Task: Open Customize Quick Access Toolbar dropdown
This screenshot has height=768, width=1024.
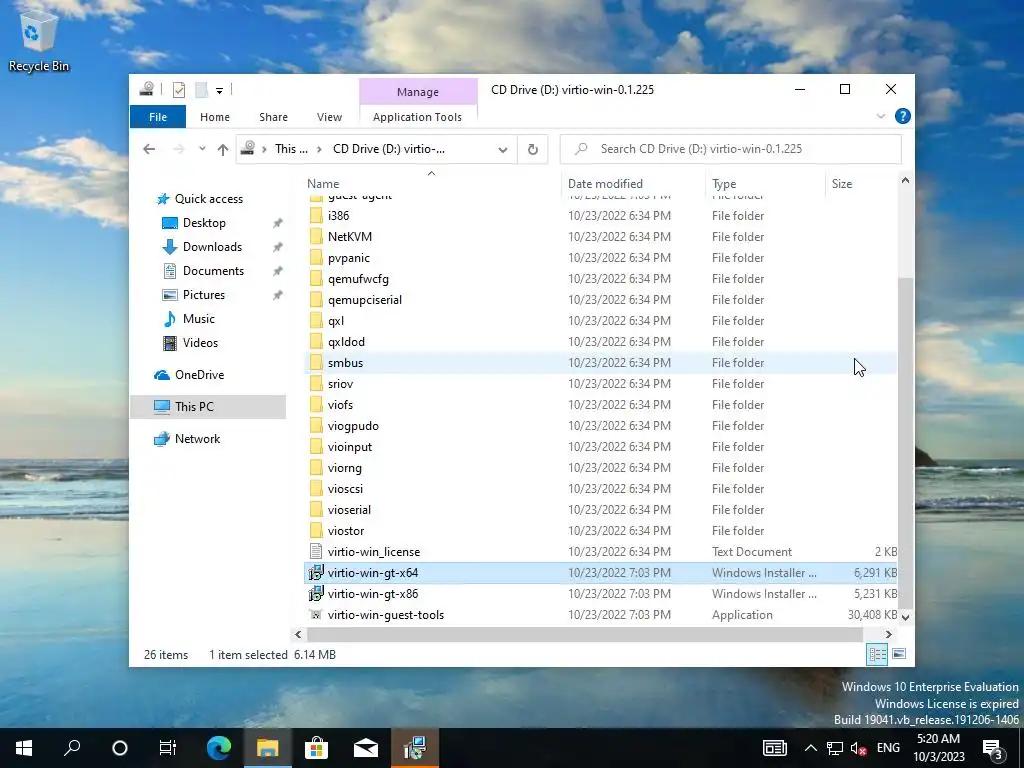Action: click(x=219, y=91)
